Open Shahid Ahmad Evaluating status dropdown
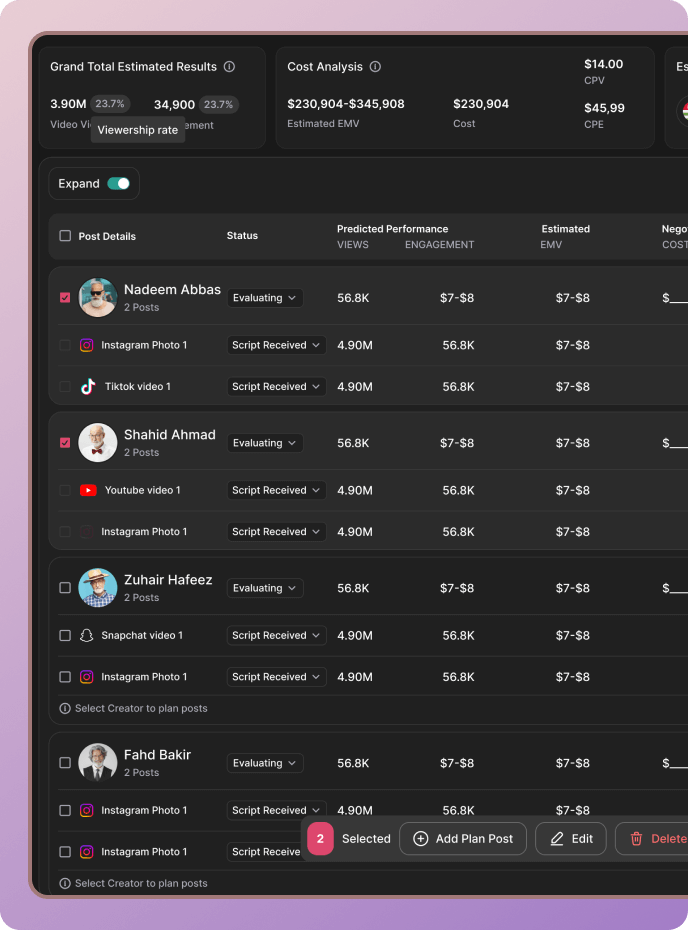688x930 pixels. [265, 443]
